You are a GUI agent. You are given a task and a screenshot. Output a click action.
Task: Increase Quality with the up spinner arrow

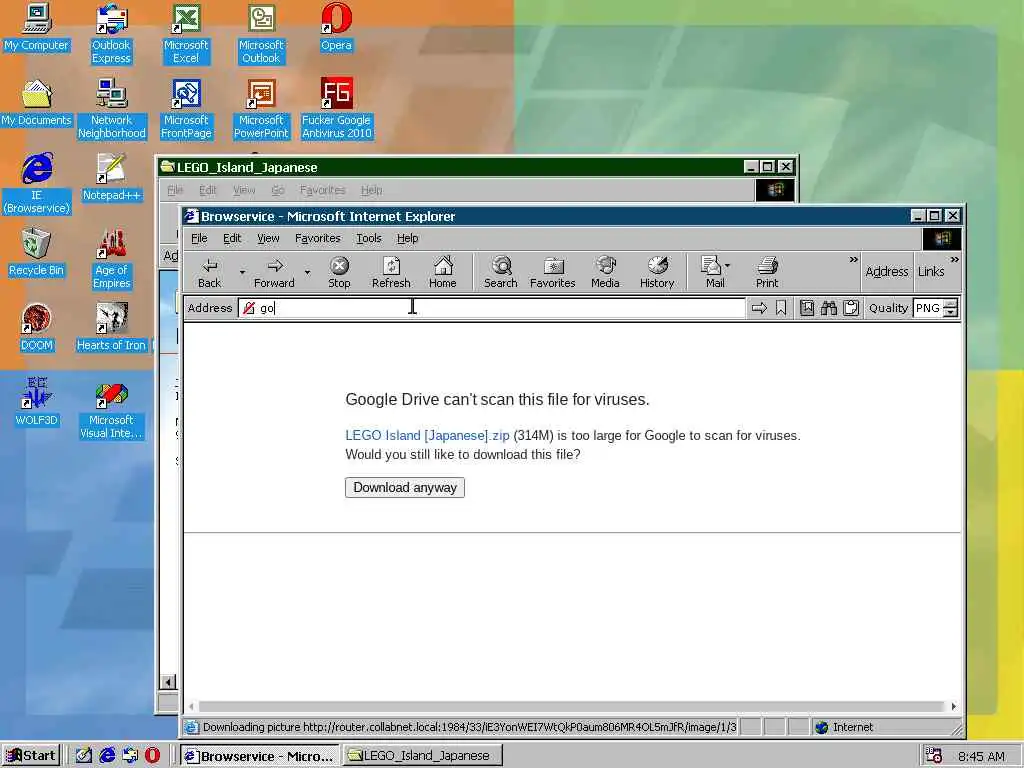coord(952,303)
